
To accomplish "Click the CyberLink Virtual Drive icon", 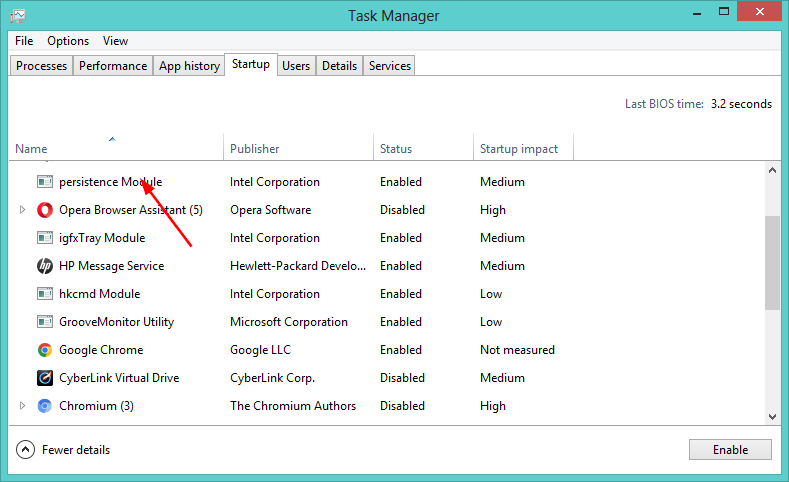I will [x=45, y=378].
